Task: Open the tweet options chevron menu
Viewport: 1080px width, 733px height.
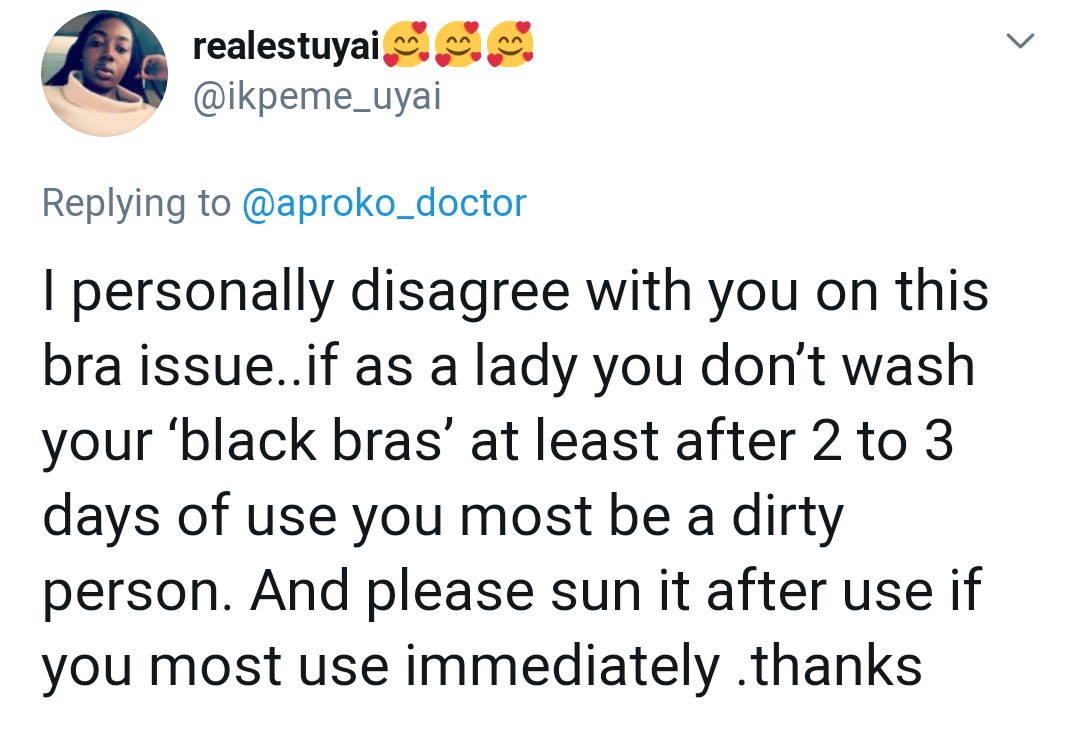Action: (1018, 42)
